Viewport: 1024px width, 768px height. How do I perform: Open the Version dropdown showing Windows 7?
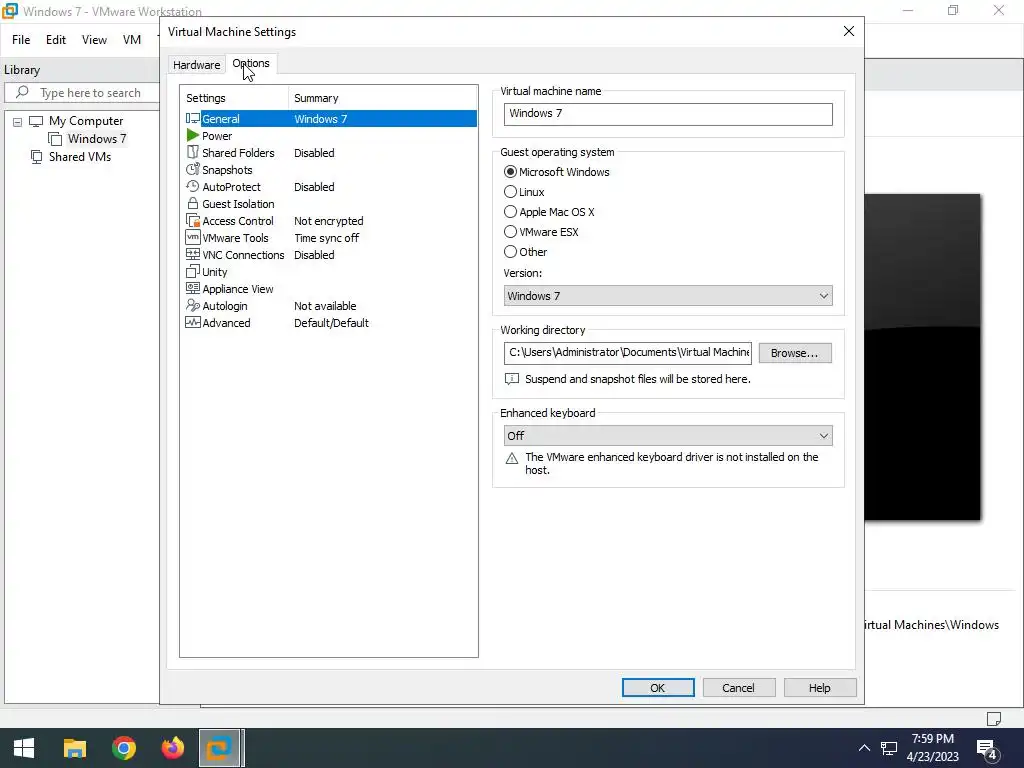pos(667,296)
